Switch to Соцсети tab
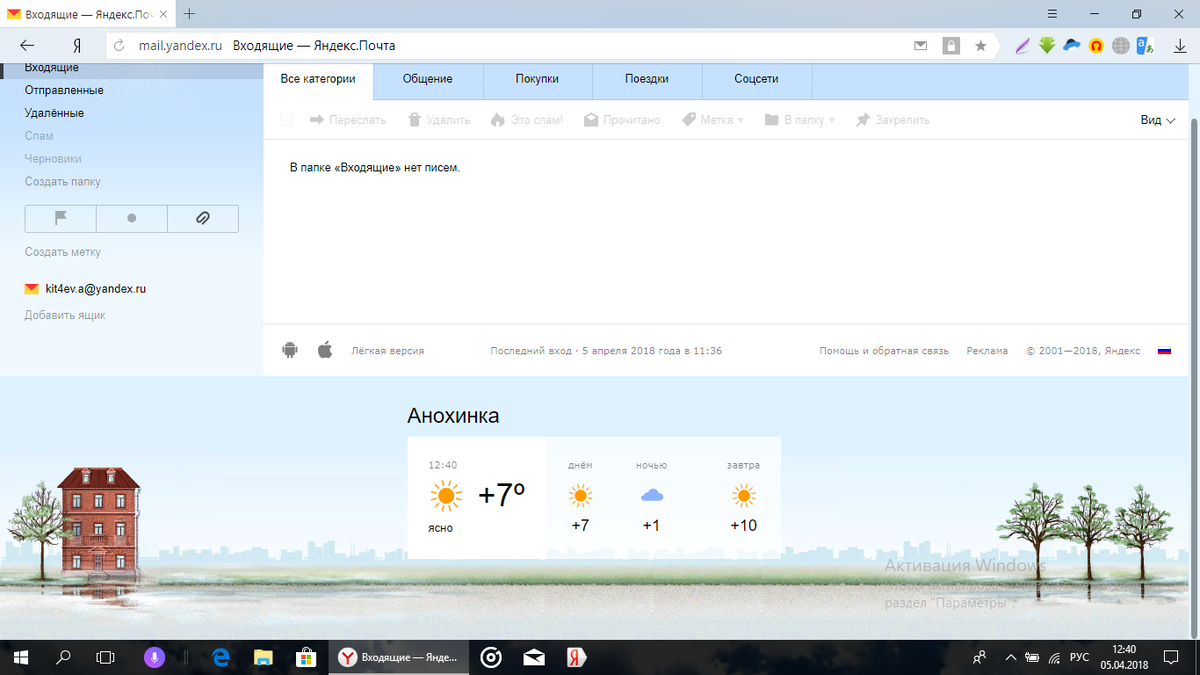This screenshot has height=675, width=1200. [757, 80]
